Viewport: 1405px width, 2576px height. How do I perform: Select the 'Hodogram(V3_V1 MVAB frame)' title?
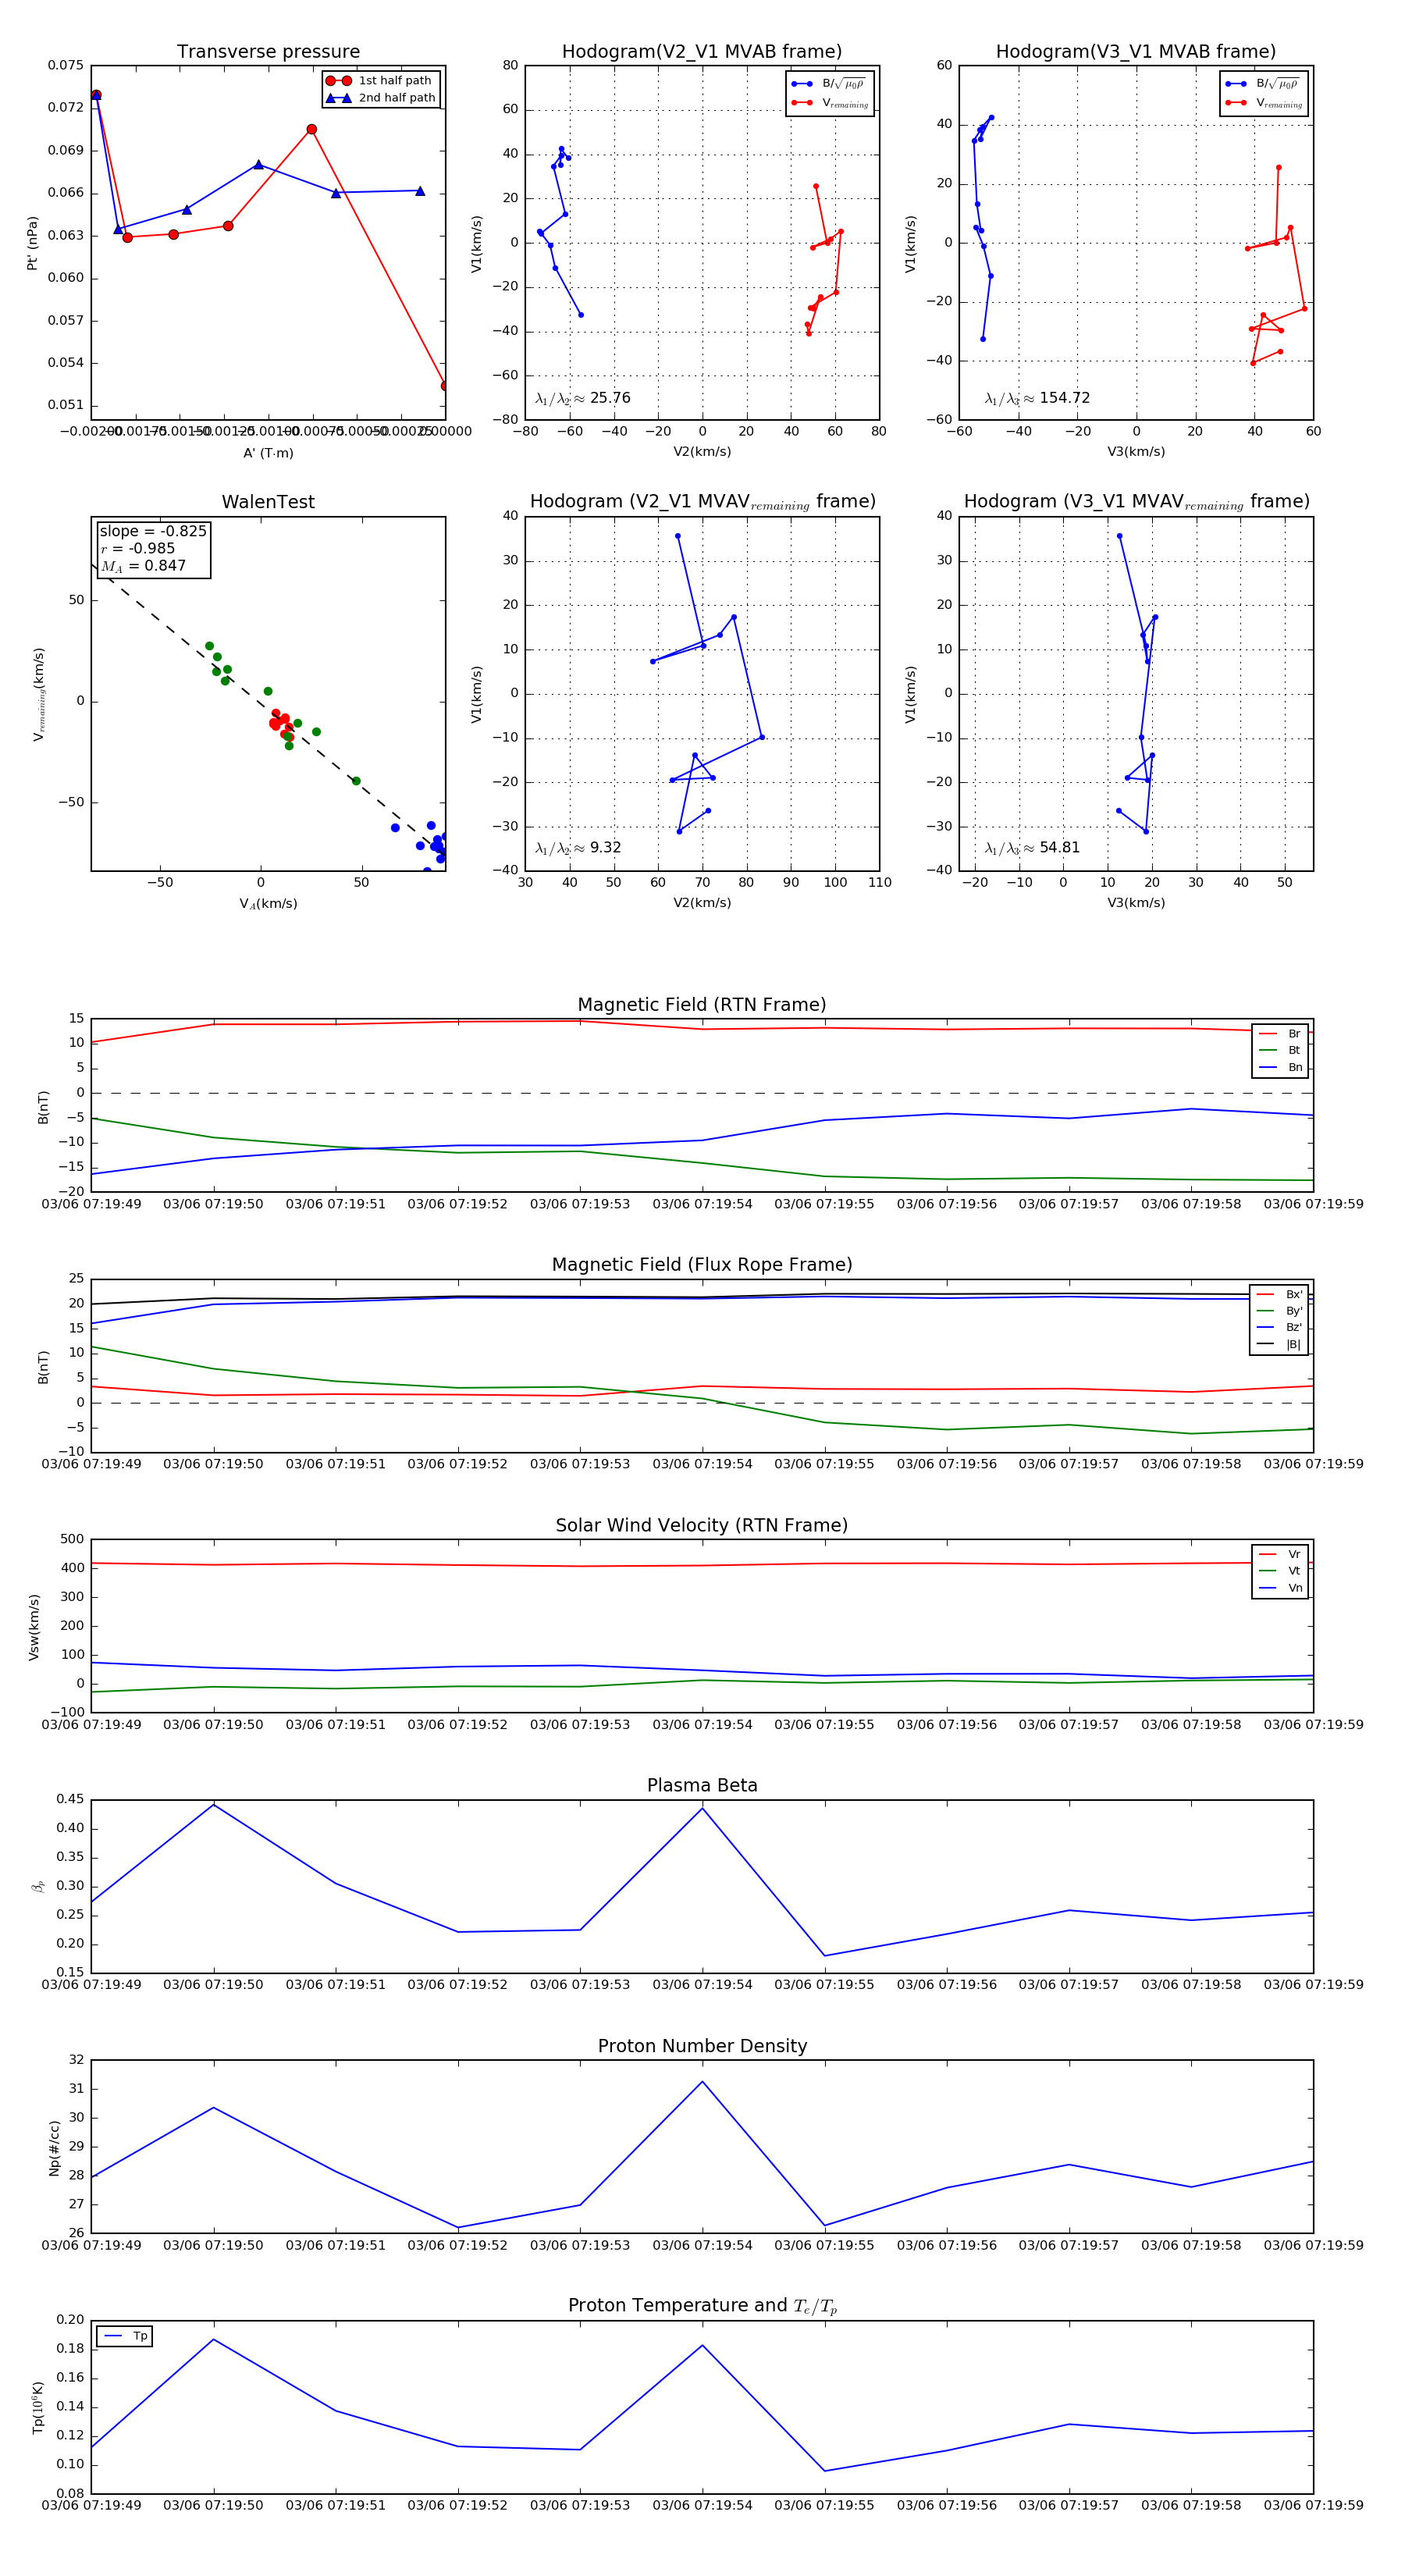click(1136, 52)
